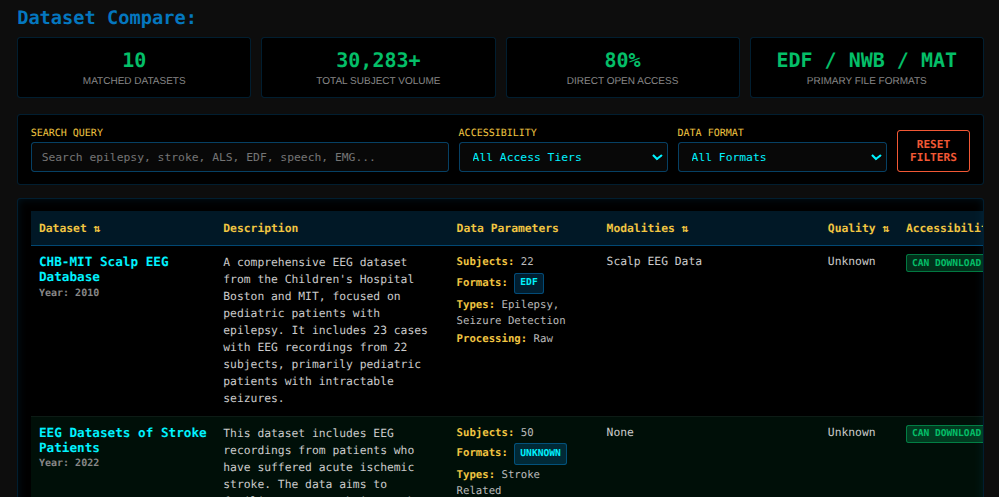
Task: Click the 'Year: 2010' text
Action: click(69, 292)
